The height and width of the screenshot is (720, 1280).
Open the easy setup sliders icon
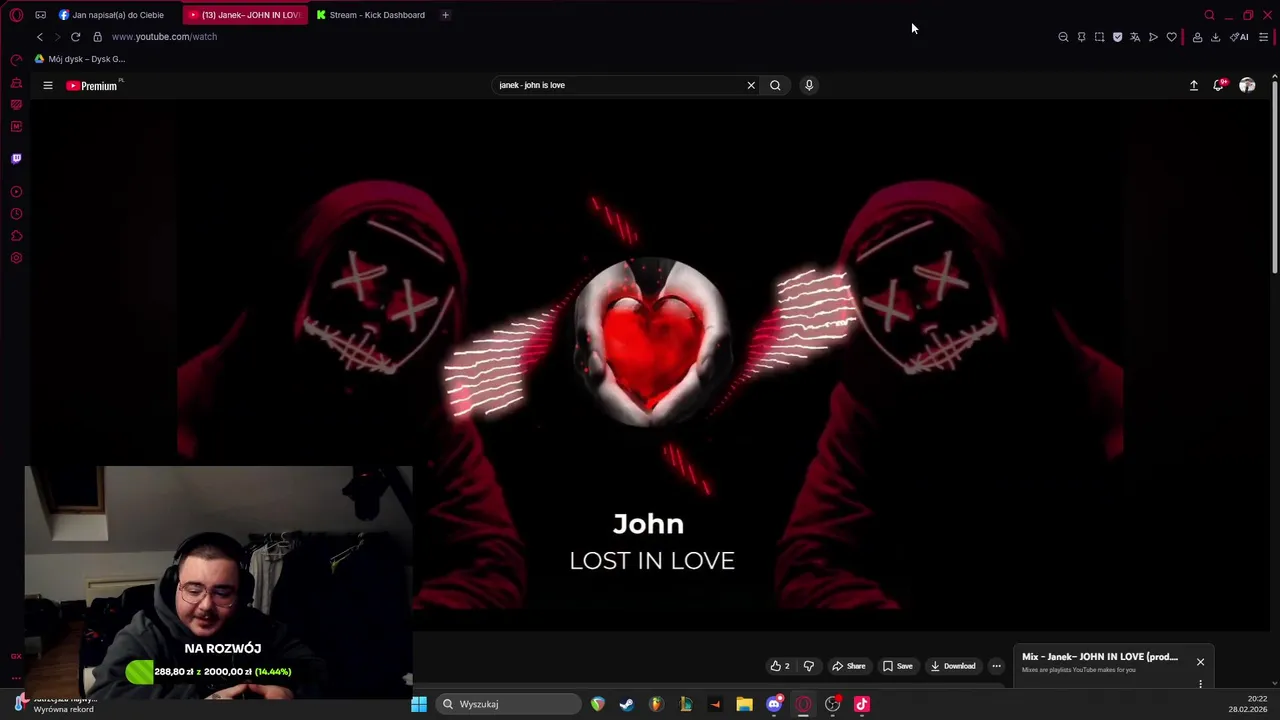pos(1263,37)
